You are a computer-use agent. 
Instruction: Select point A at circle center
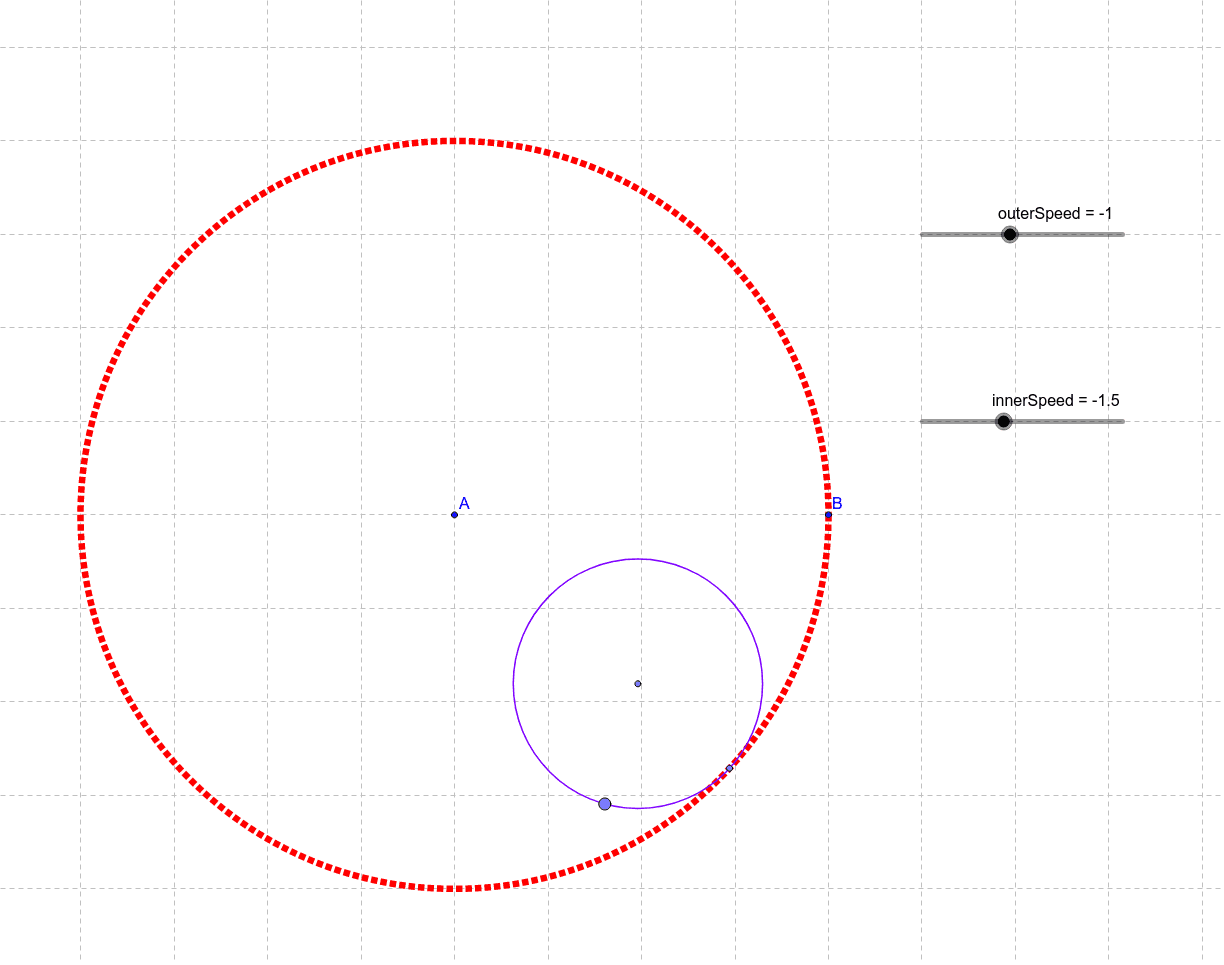454,514
